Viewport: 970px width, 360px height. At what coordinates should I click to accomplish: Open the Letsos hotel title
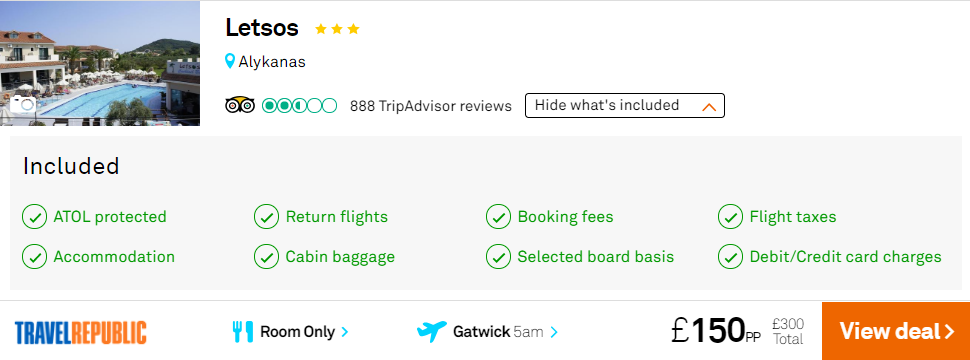pyautogui.click(x=262, y=28)
